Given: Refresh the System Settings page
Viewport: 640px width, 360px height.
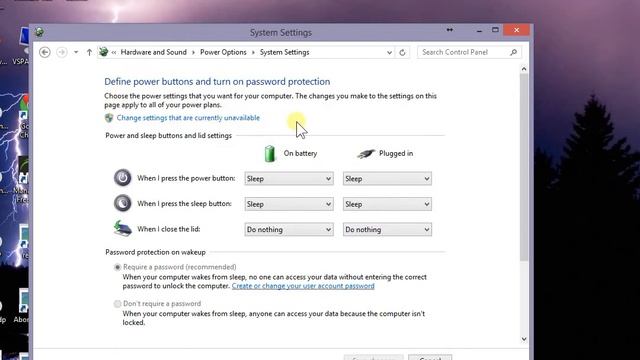Looking at the screenshot, I should [x=402, y=53].
